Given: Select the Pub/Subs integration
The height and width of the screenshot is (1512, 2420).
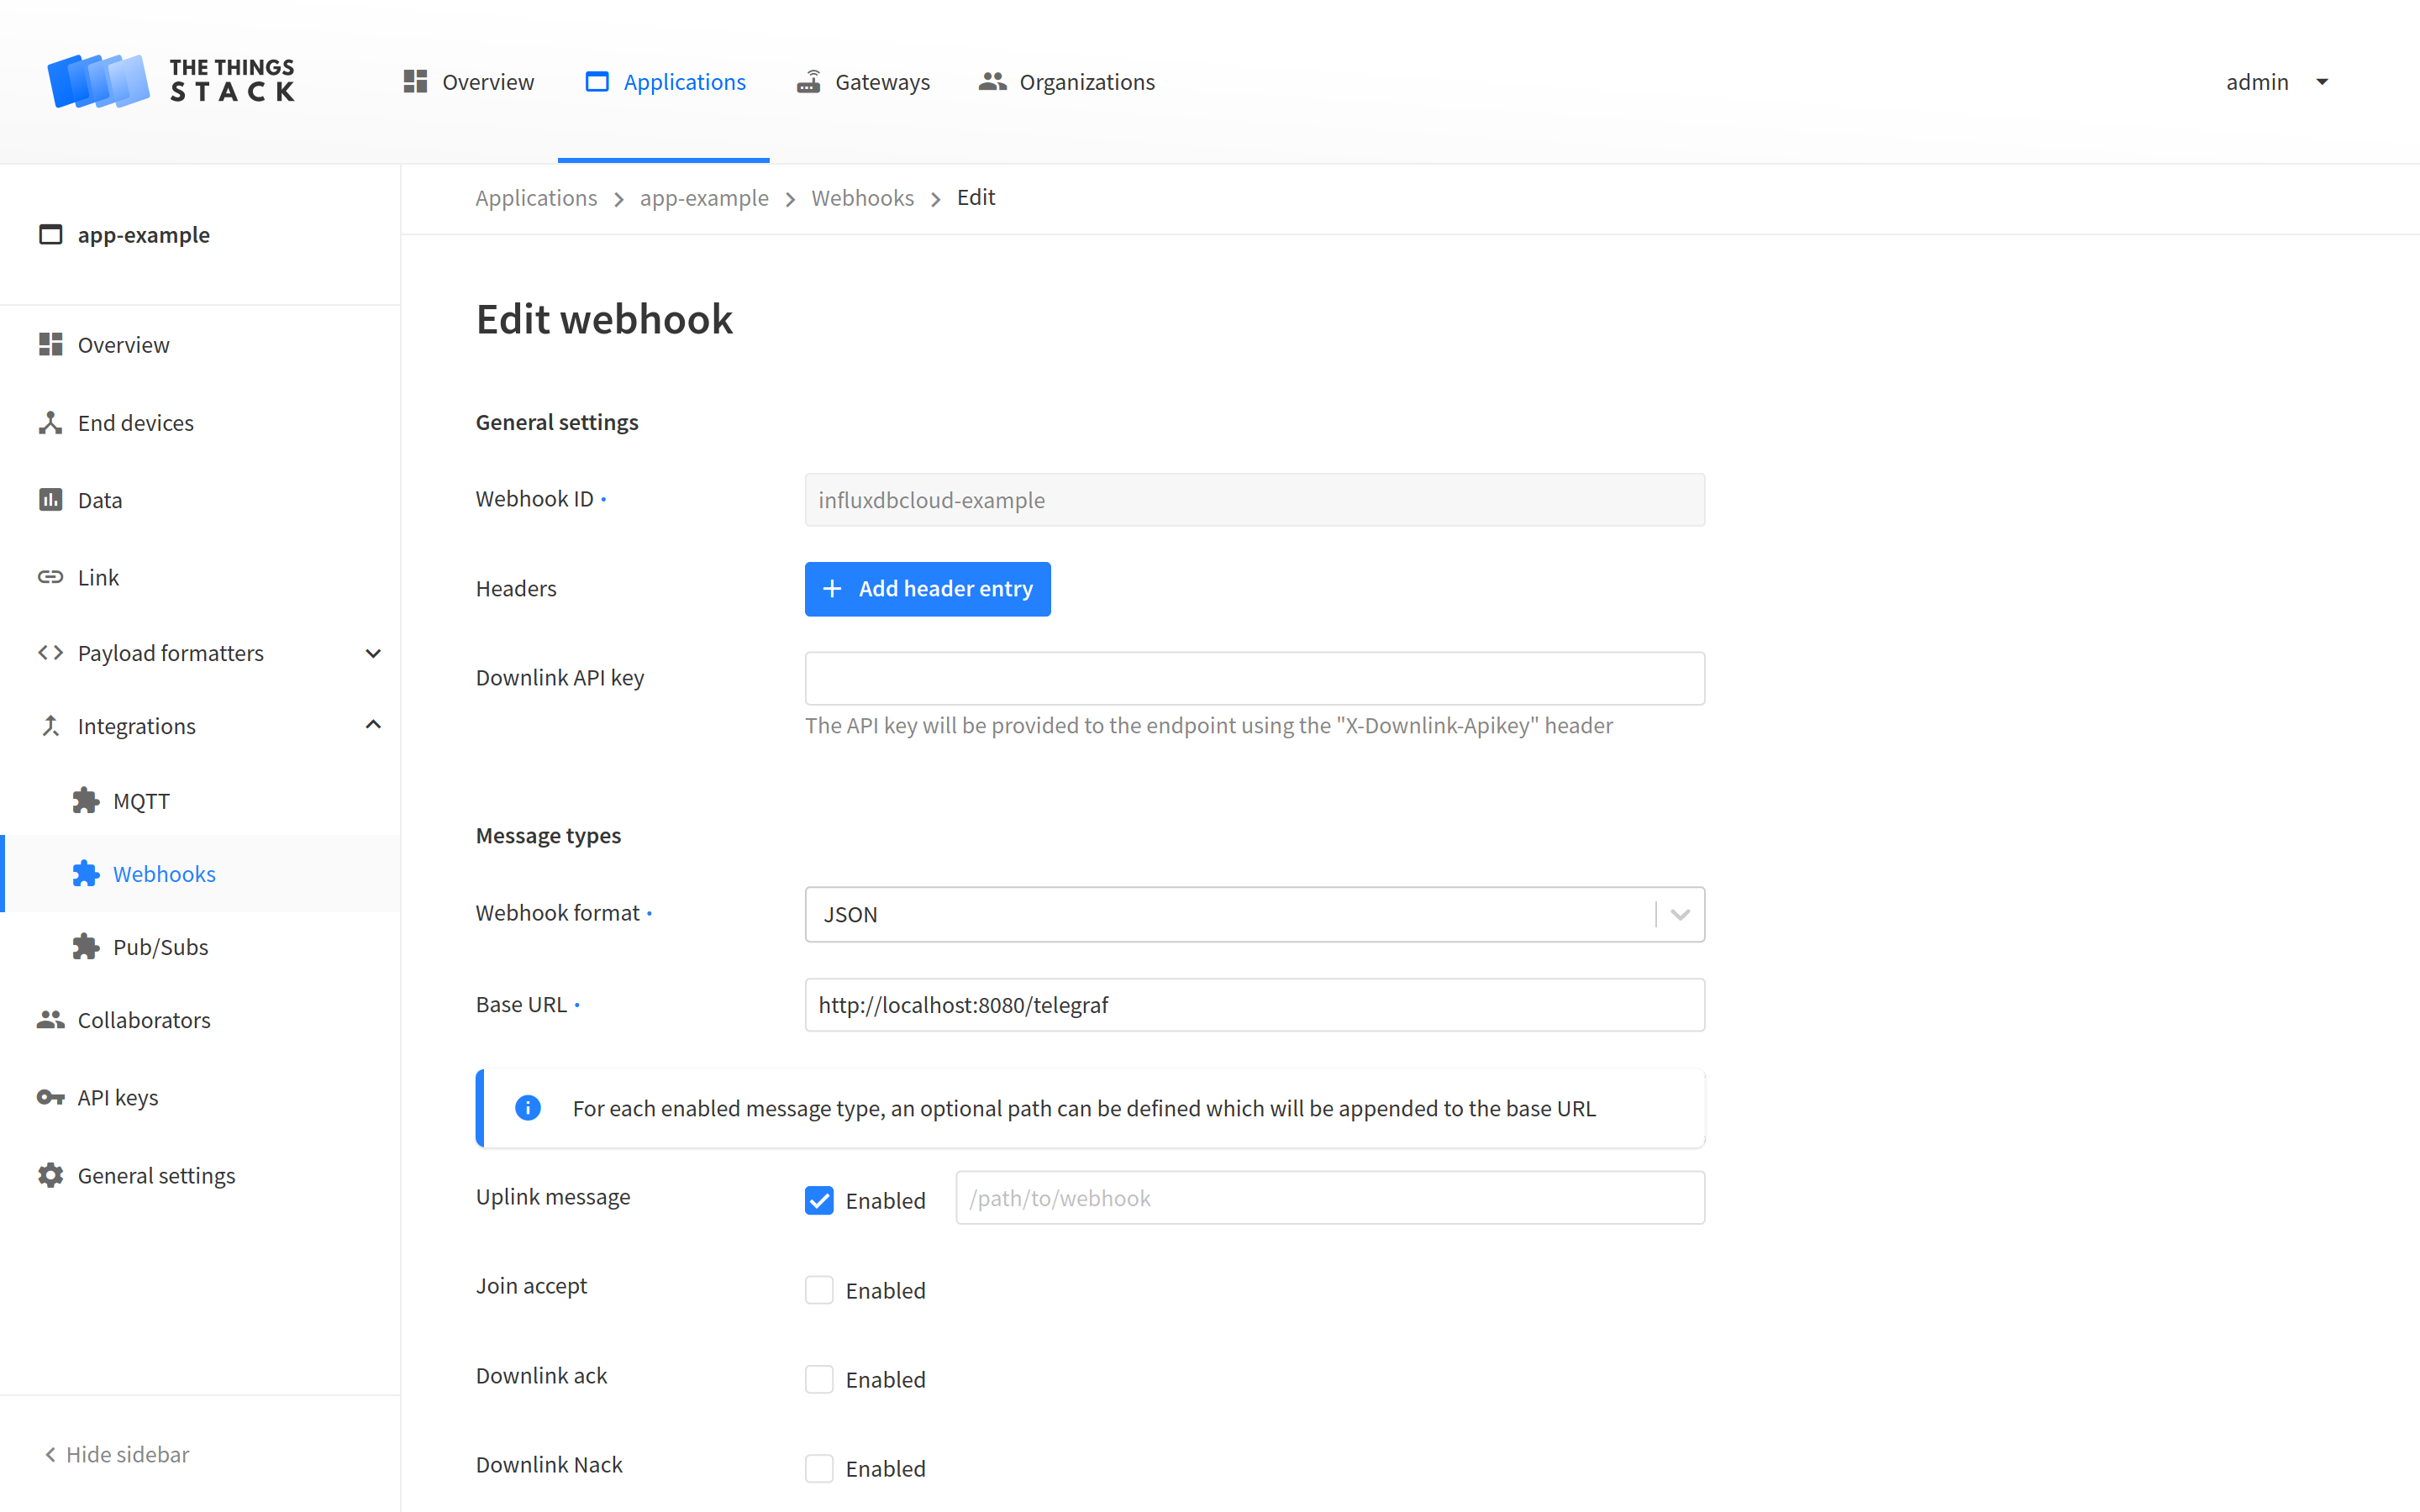Looking at the screenshot, I should click(x=160, y=946).
